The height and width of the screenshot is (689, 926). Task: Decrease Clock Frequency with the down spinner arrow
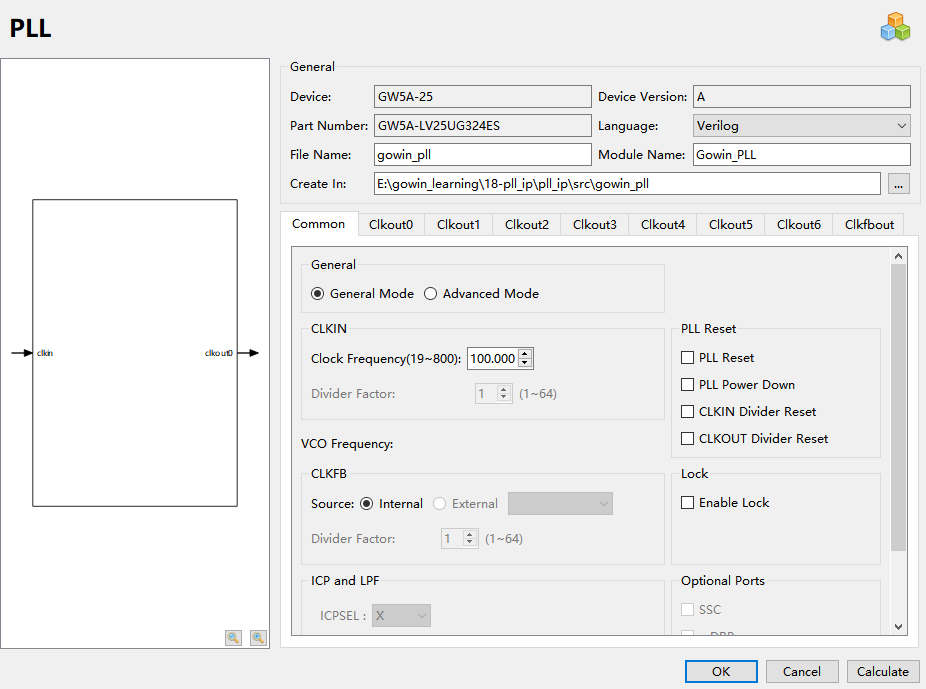[x=525, y=363]
